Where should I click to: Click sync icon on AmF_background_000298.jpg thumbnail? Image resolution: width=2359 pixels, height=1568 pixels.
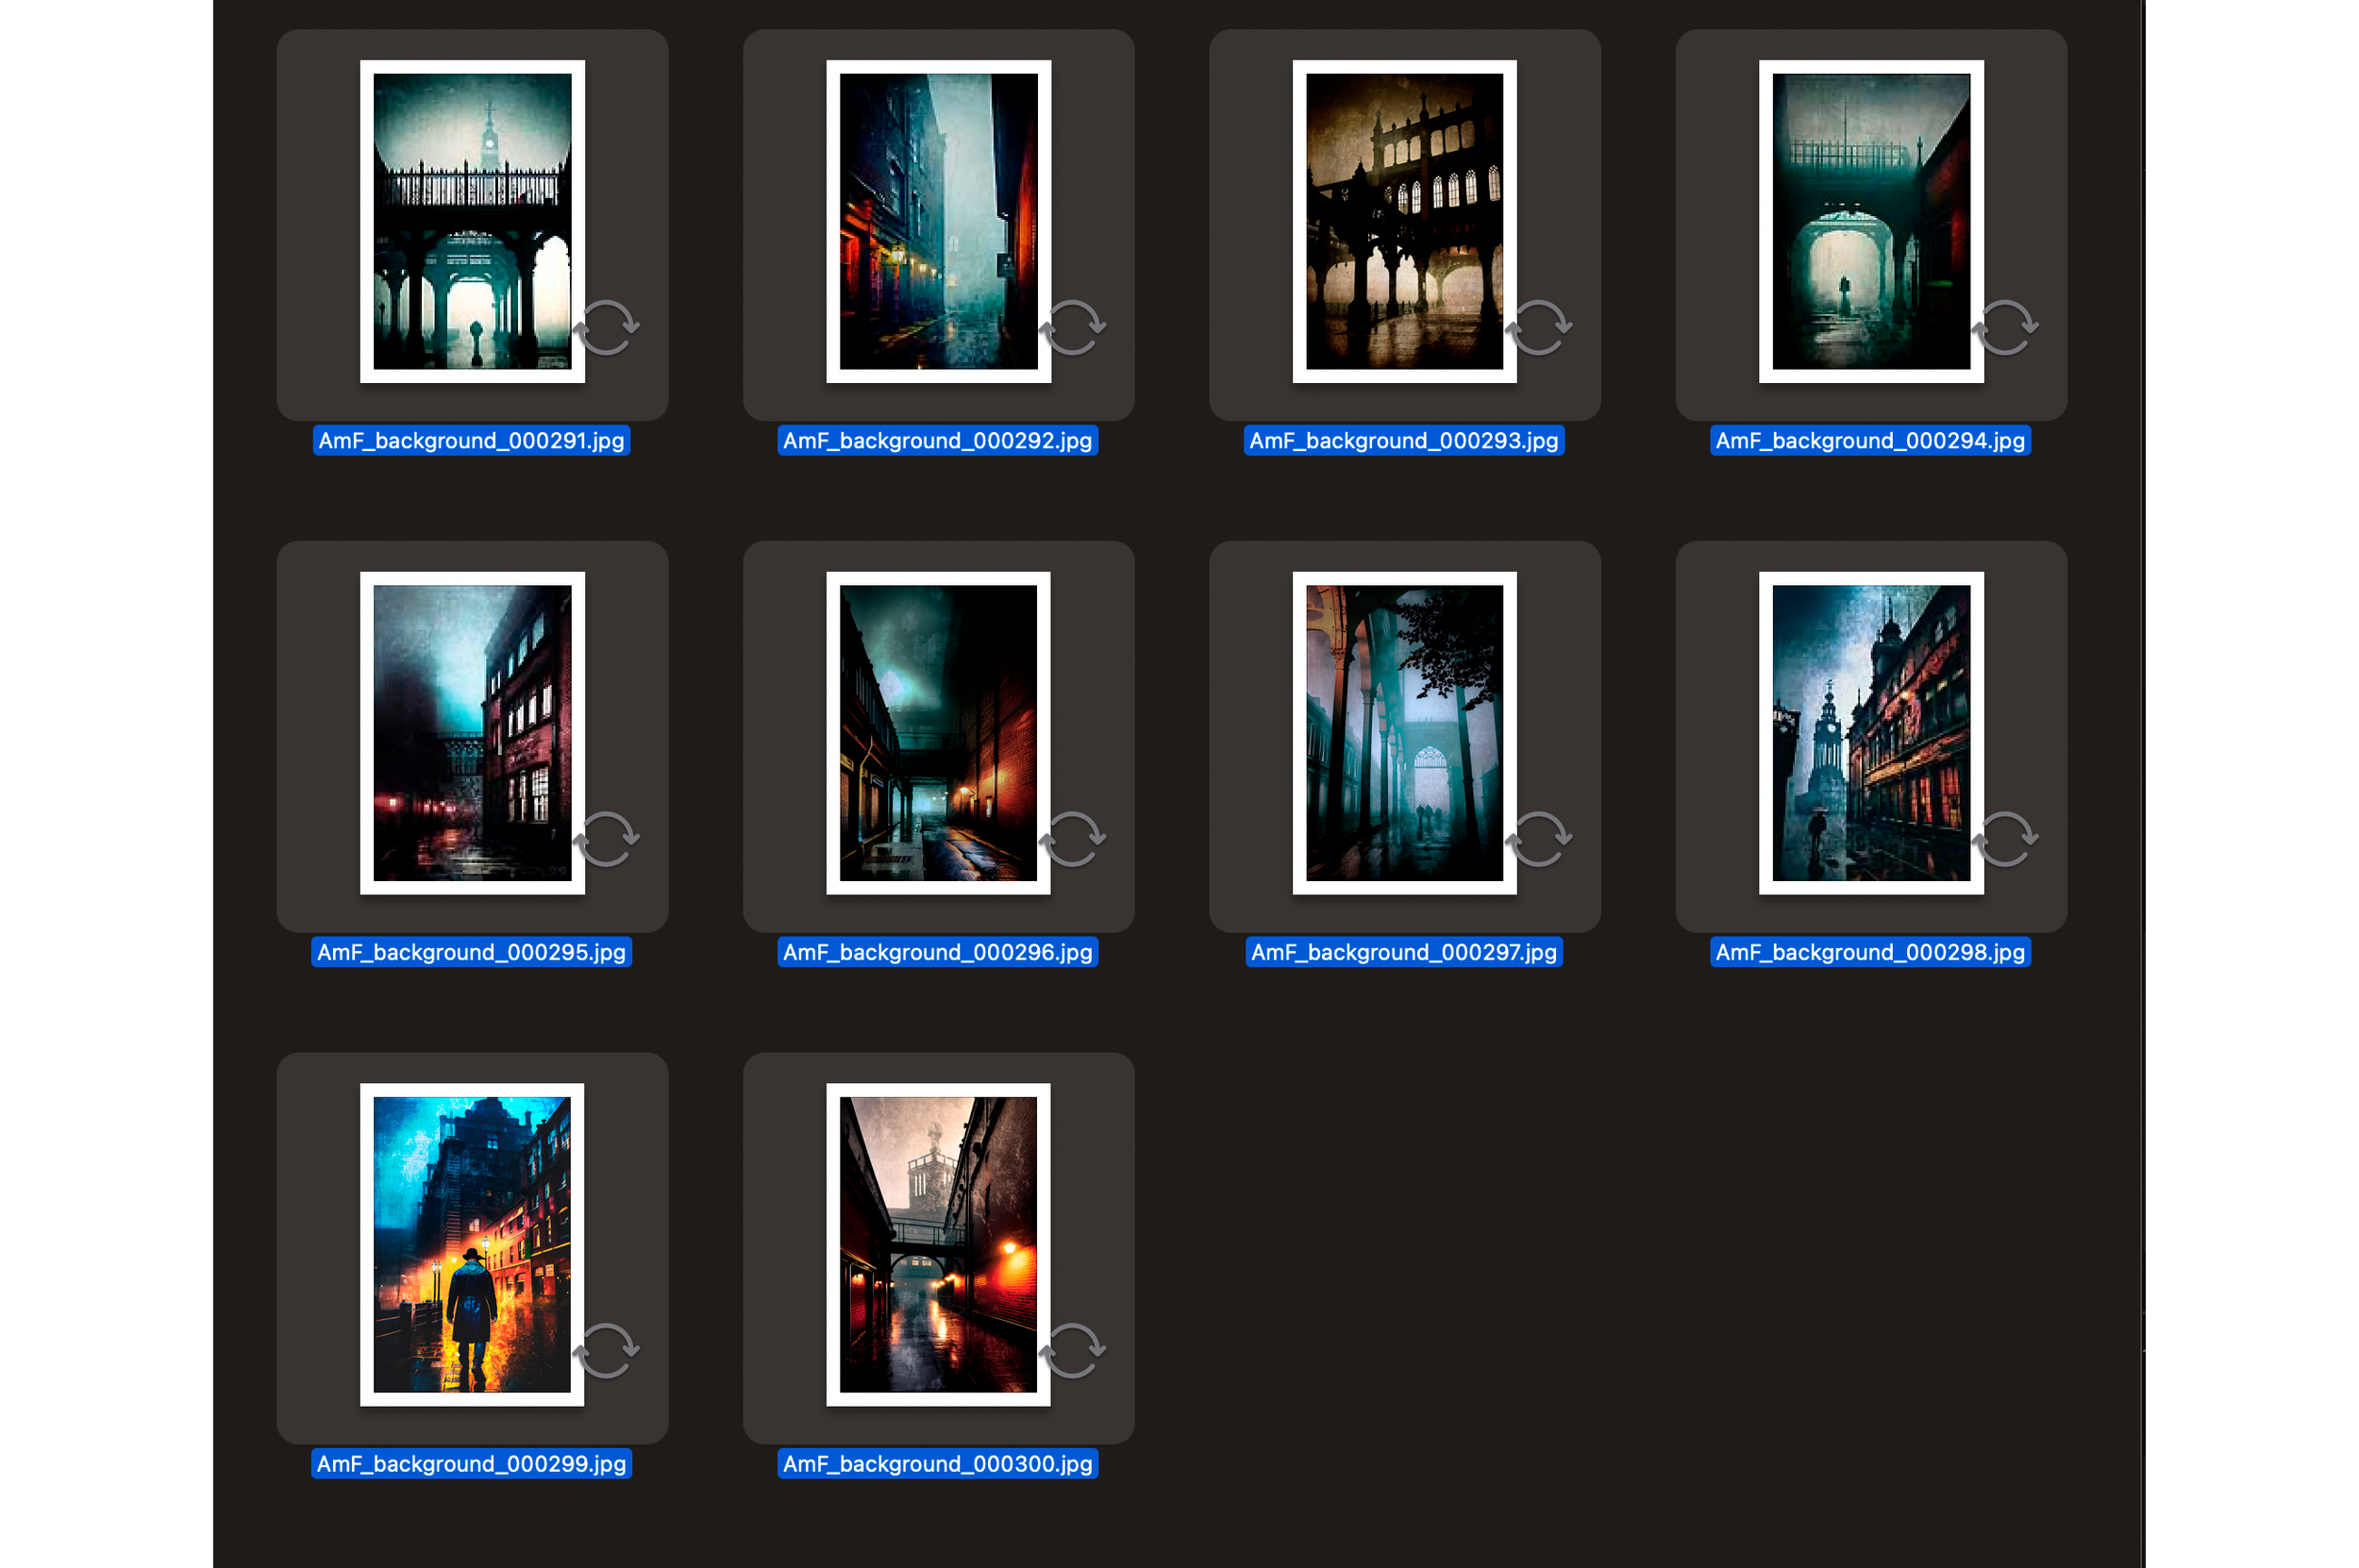[2006, 838]
